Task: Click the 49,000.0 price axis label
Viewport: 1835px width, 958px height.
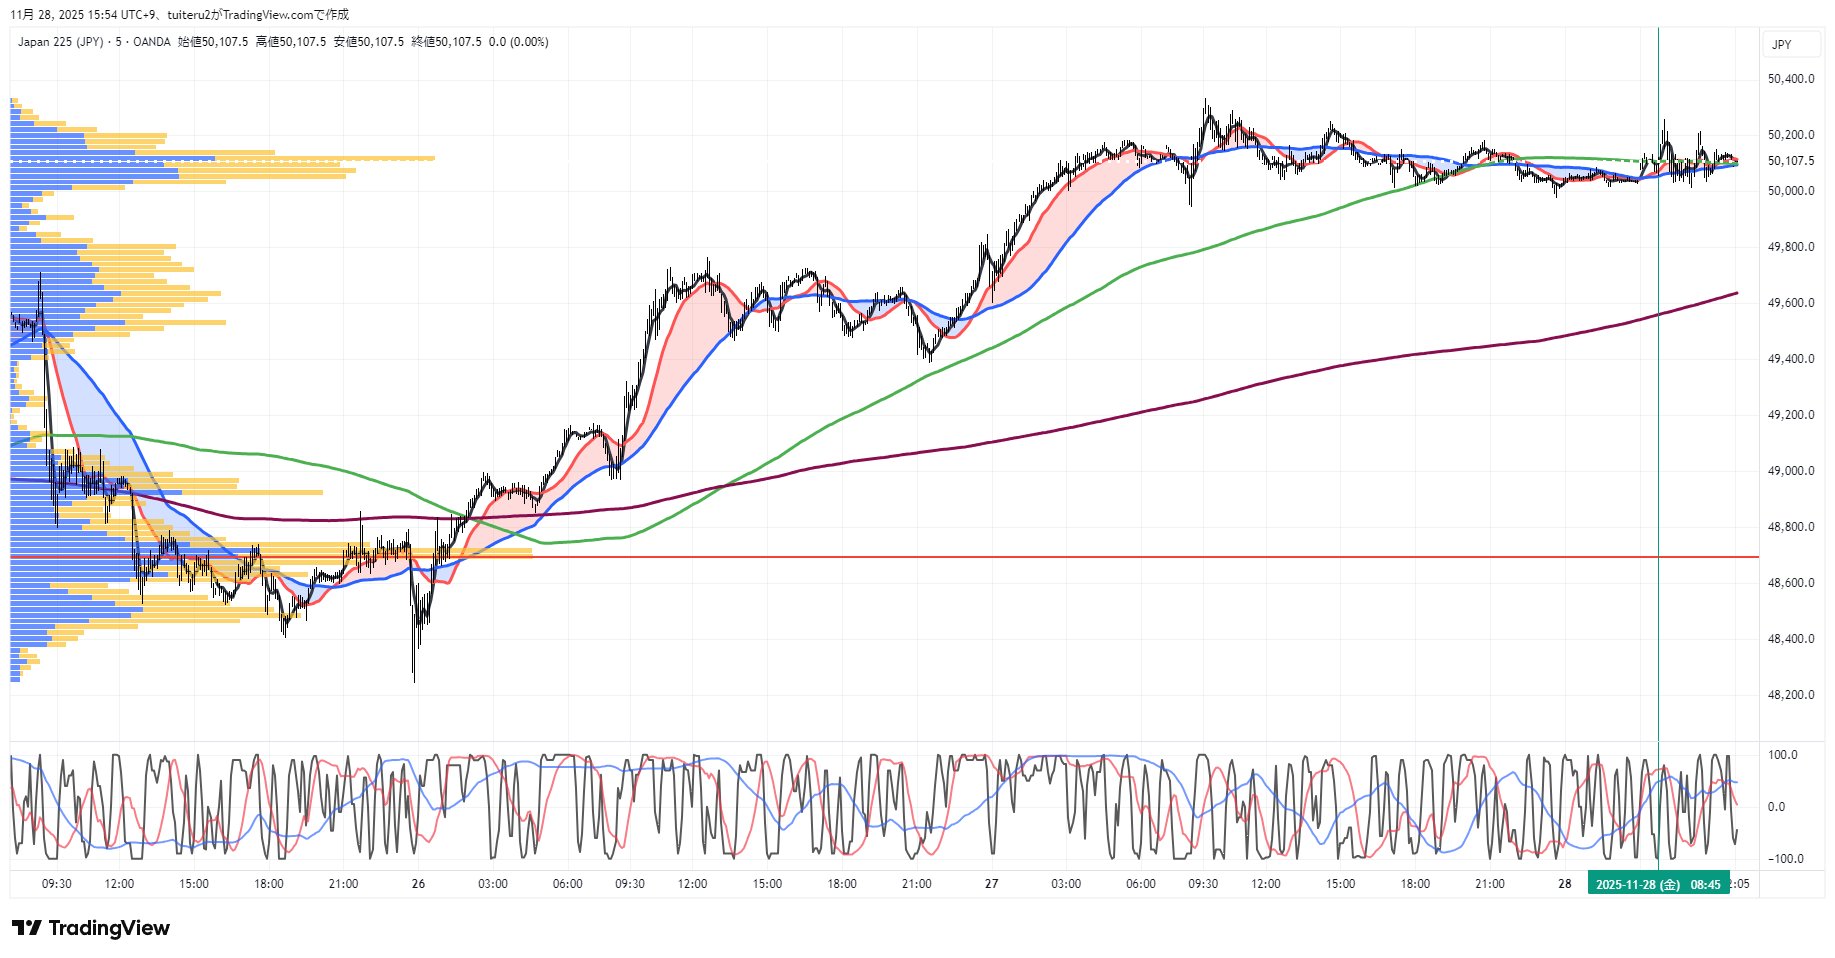Action: pyautogui.click(x=1790, y=471)
